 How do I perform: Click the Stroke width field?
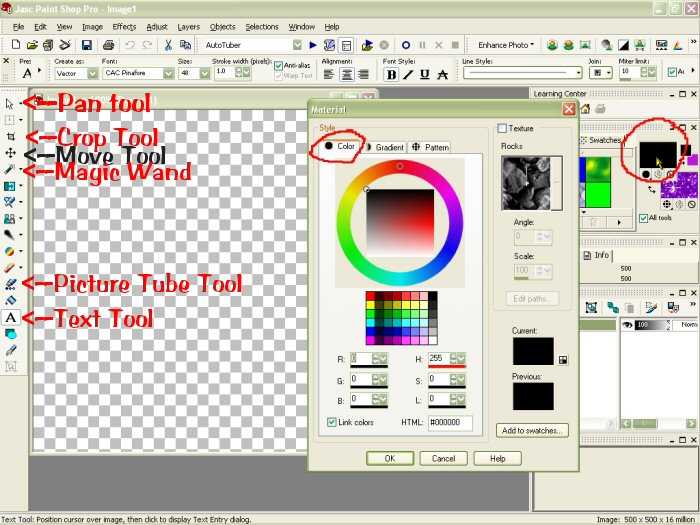[224, 72]
